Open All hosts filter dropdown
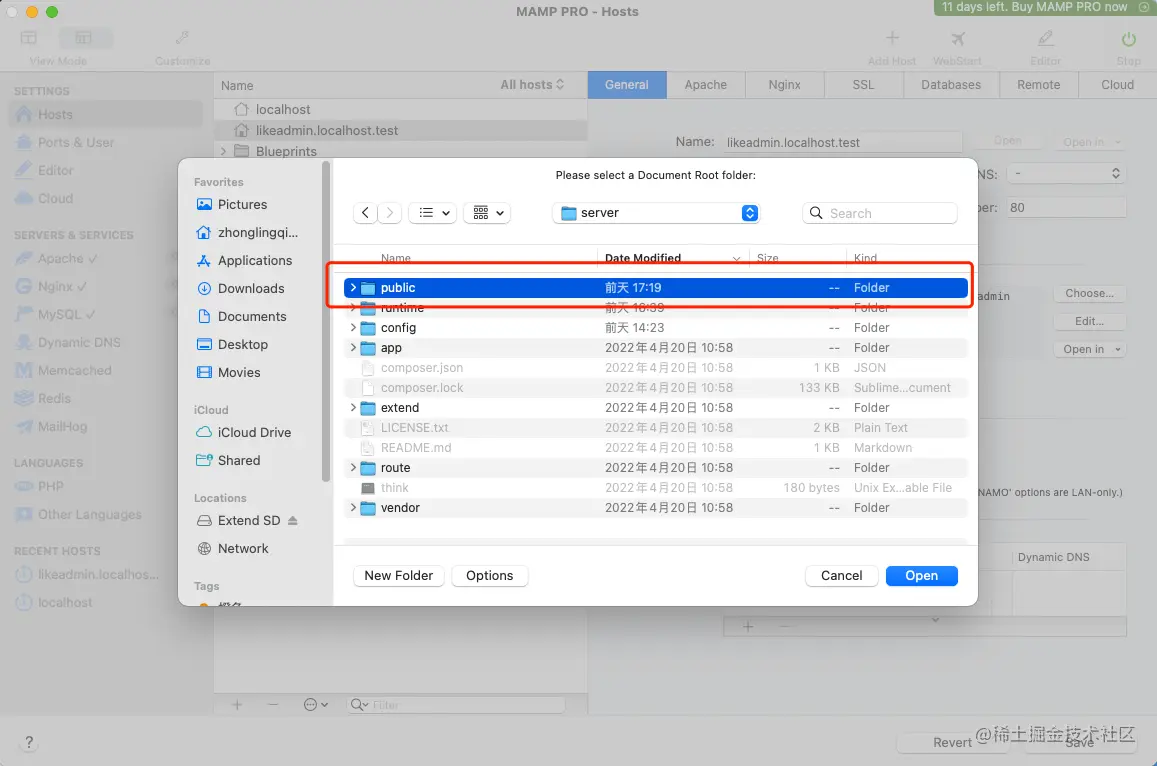The image size is (1157, 766). 532,85
